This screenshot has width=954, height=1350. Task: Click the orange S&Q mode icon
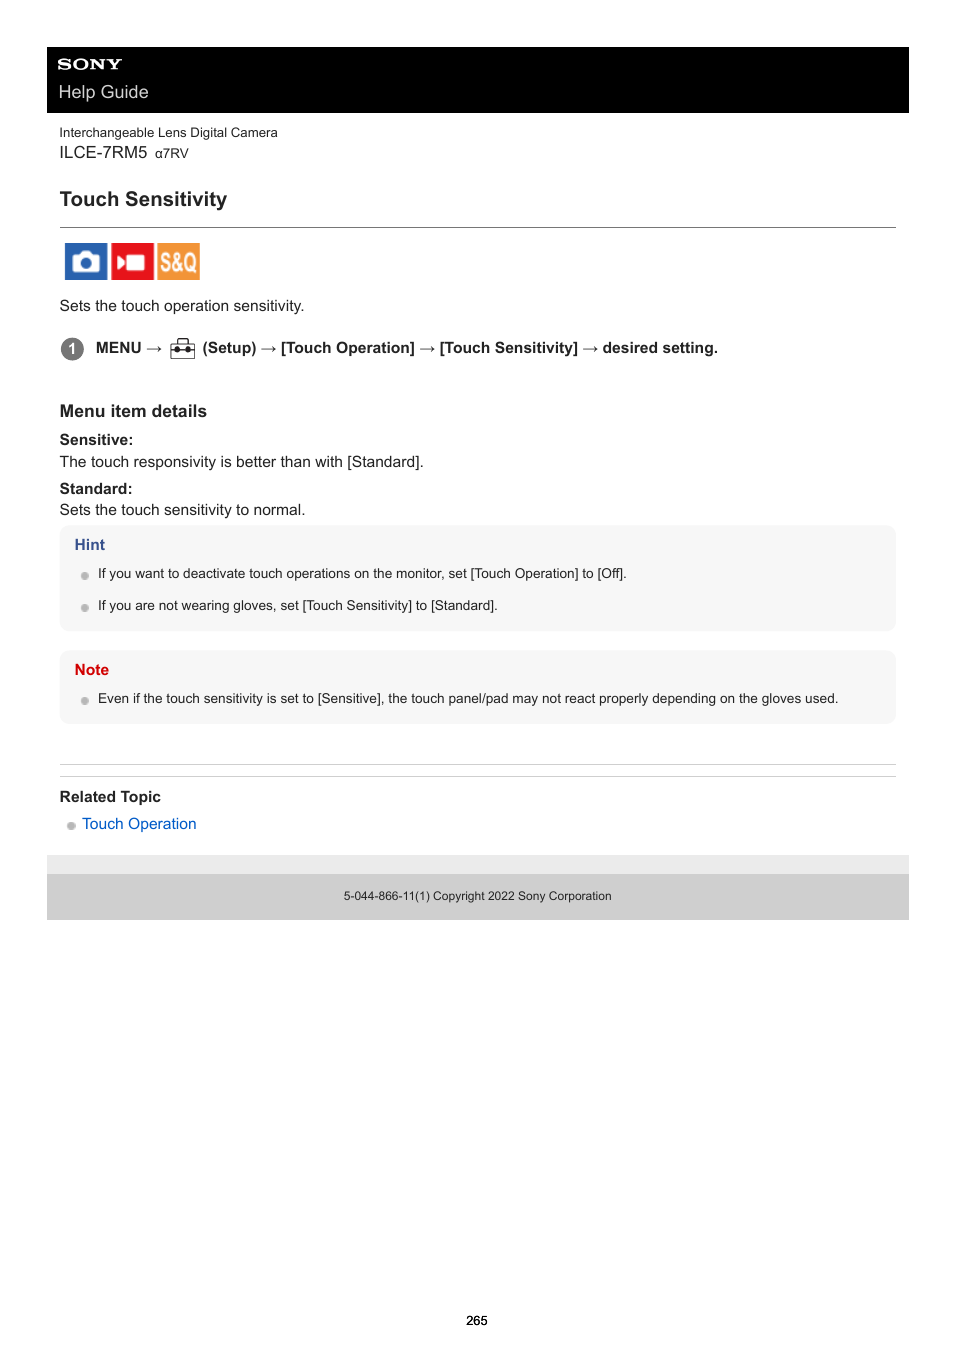pyautogui.click(x=178, y=262)
